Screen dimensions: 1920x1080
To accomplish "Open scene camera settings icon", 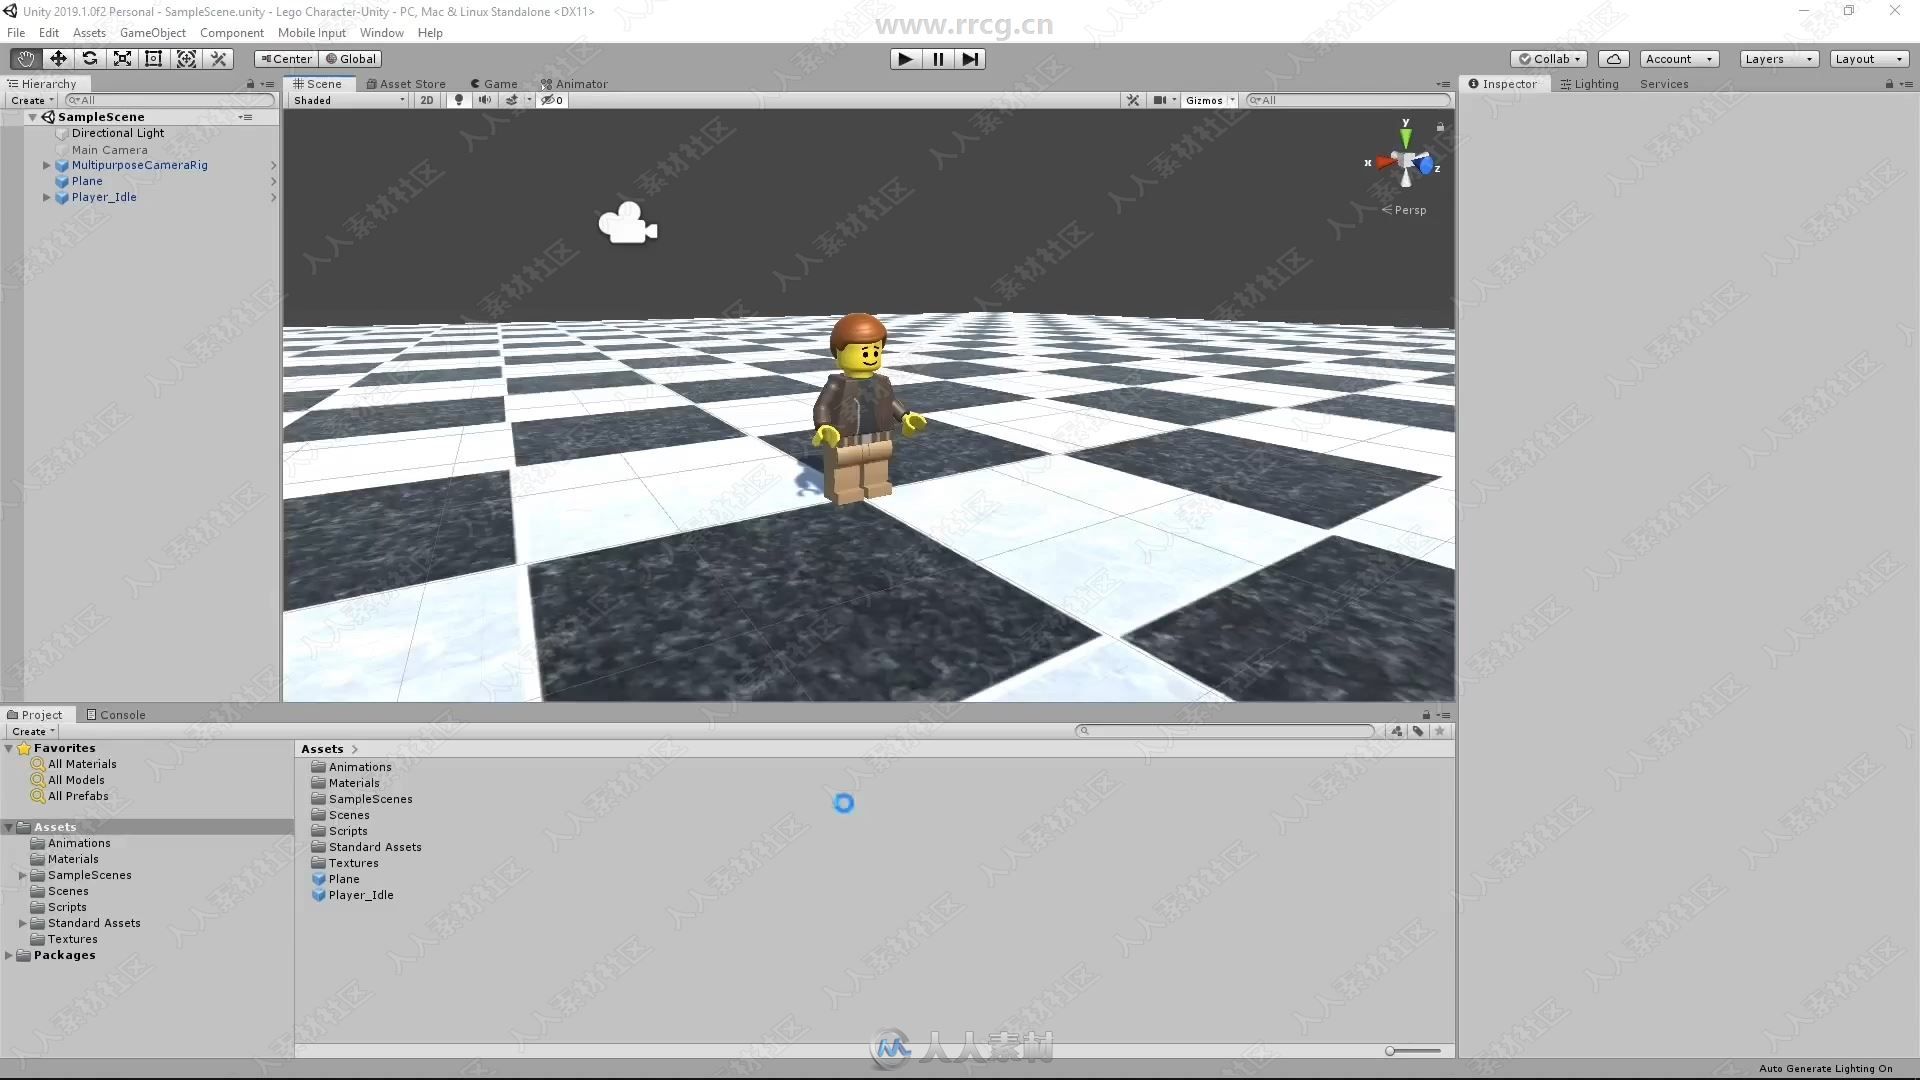I will click(x=1160, y=100).
